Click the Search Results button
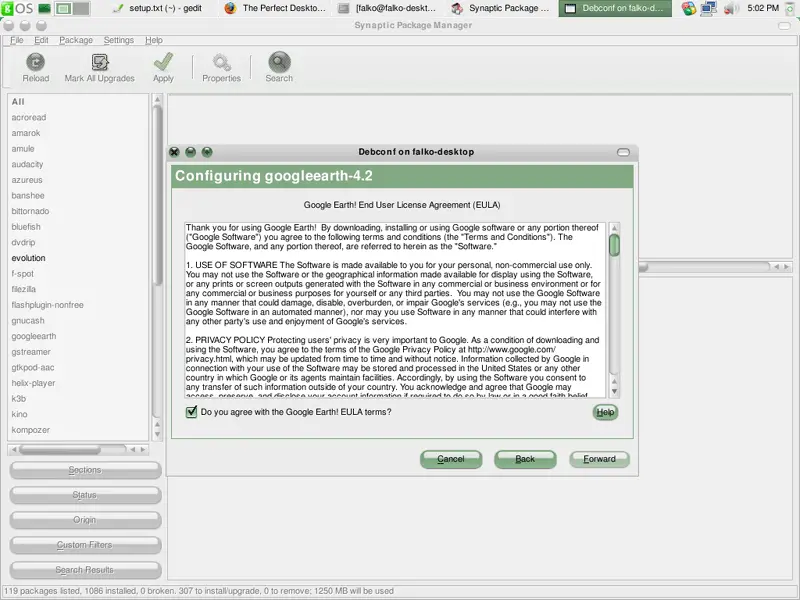Screen dimensions: 800x600 (85, 570)
